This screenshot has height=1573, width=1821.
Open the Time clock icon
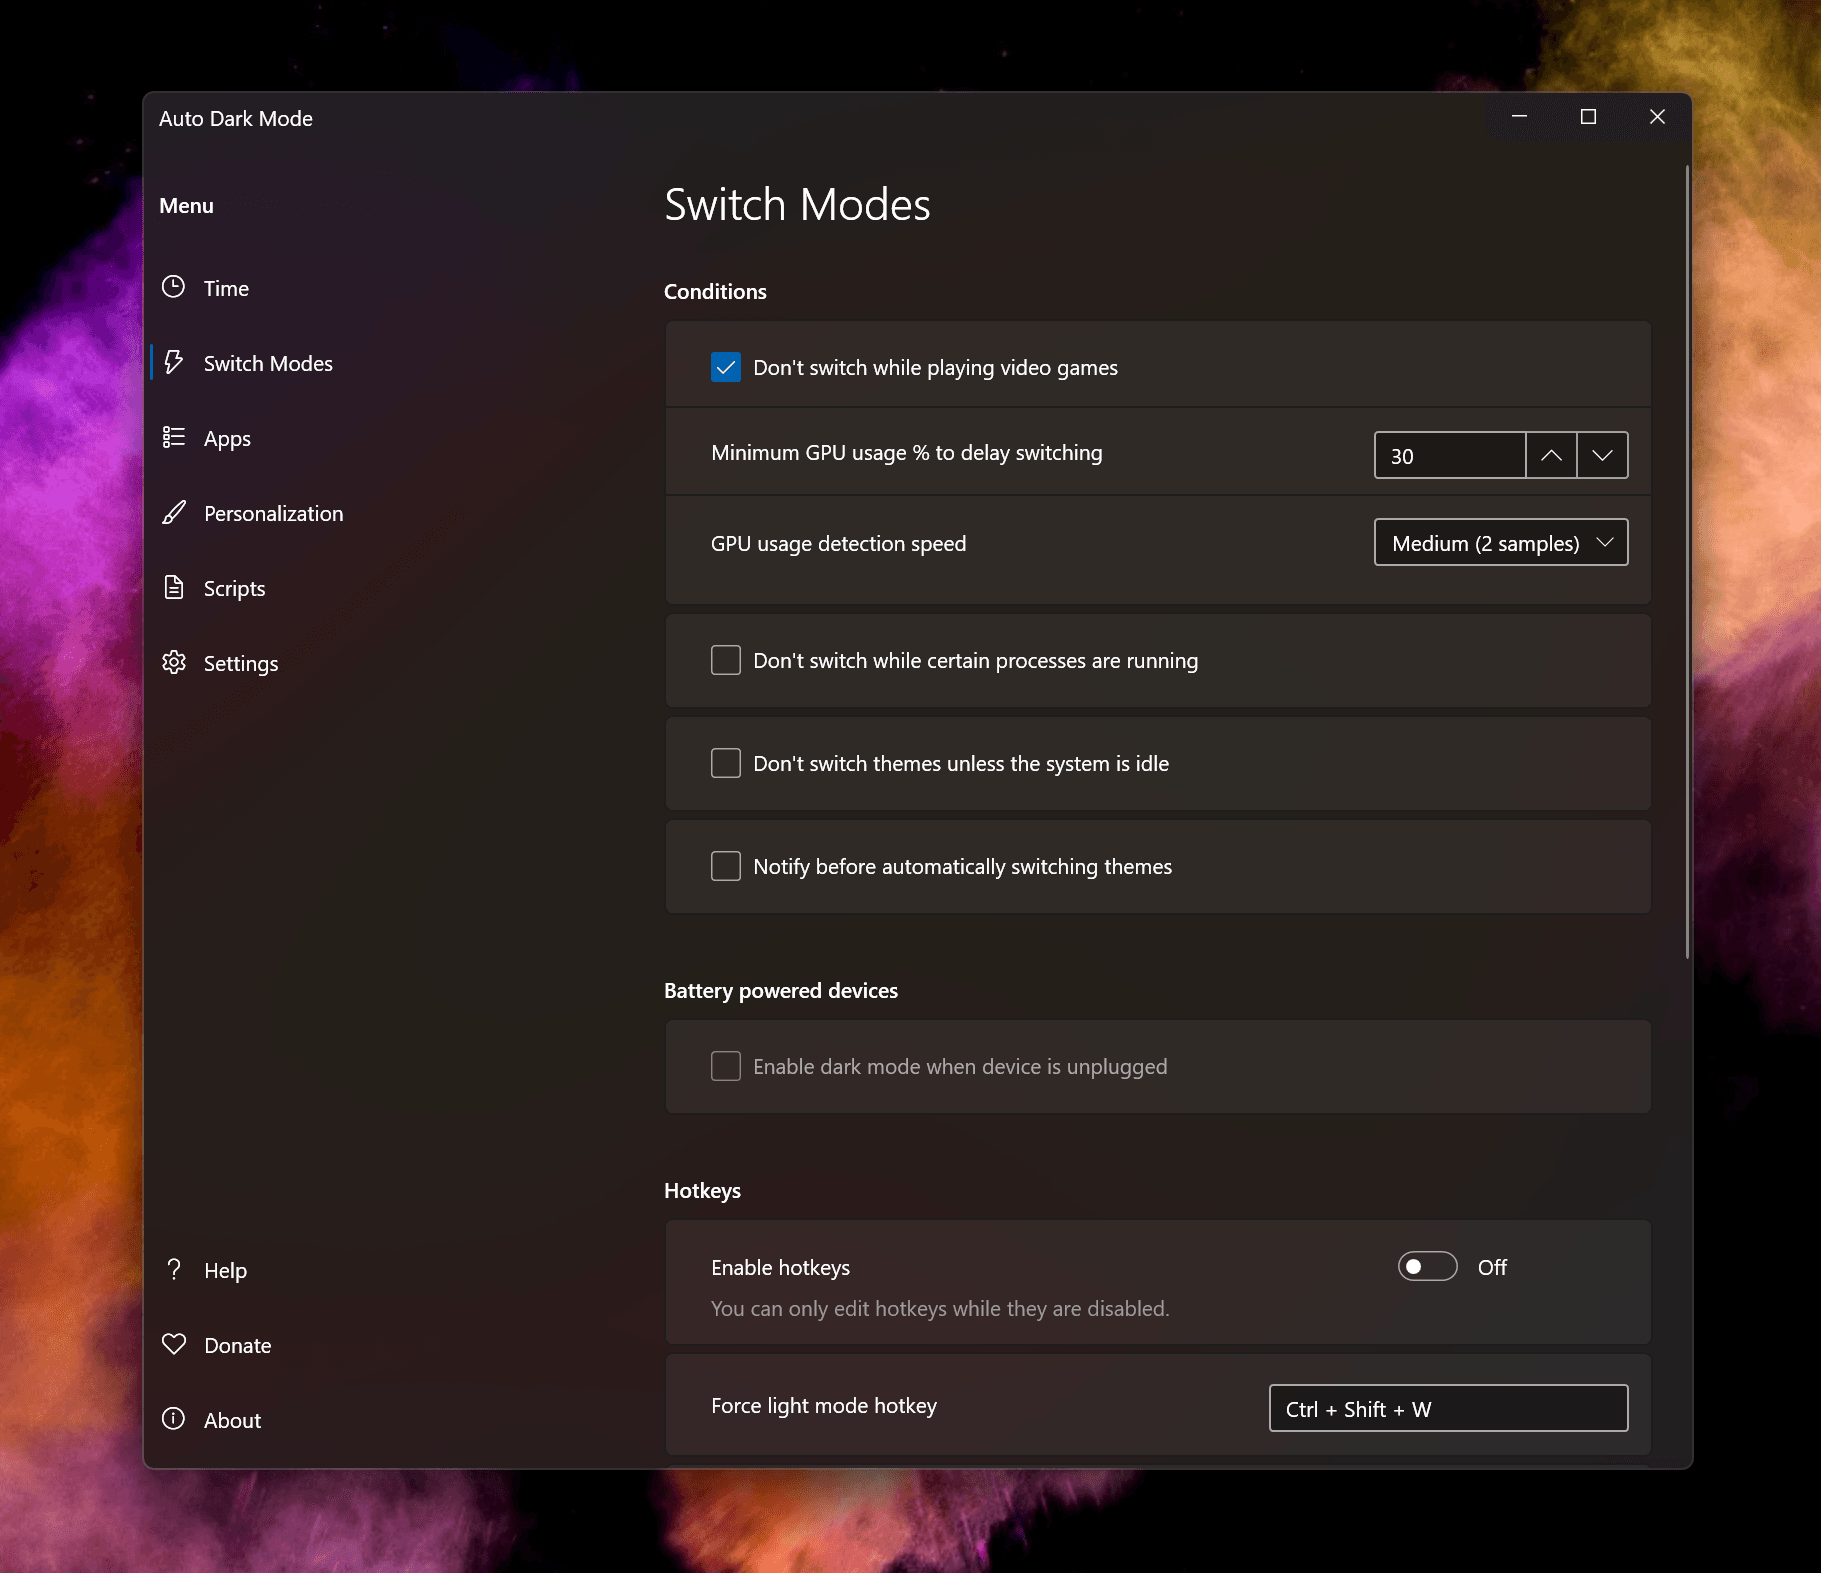[174, 287]
